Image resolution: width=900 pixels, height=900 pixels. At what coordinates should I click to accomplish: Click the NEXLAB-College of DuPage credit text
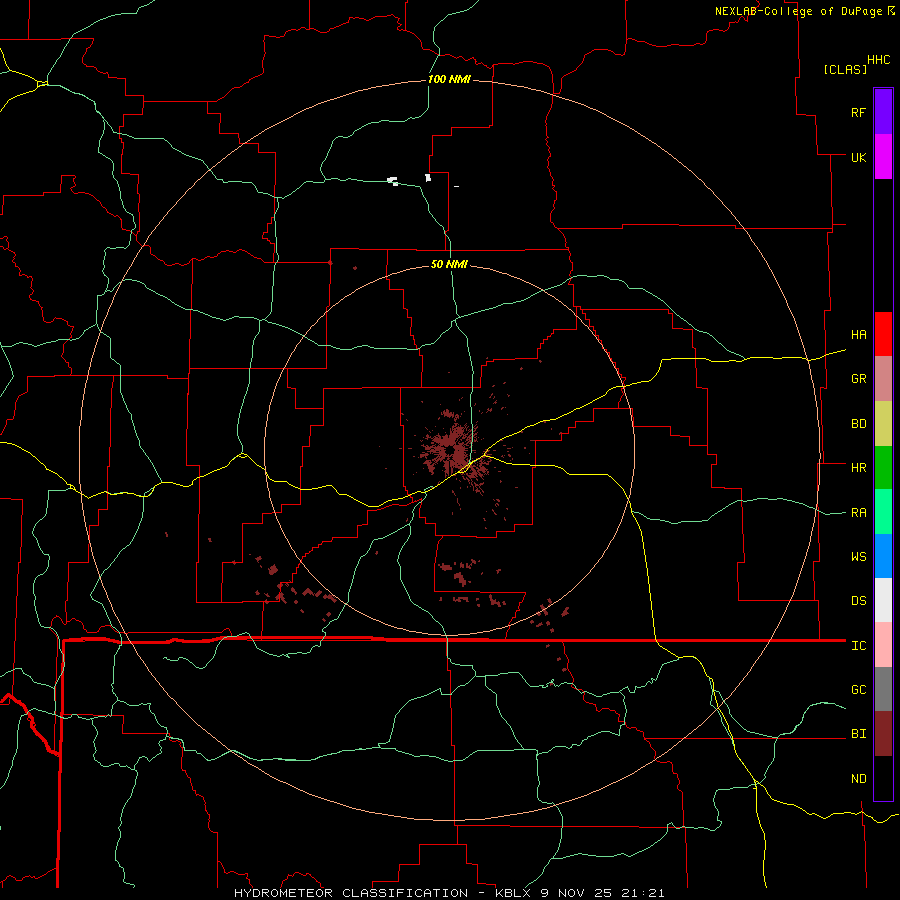(798, 11)
